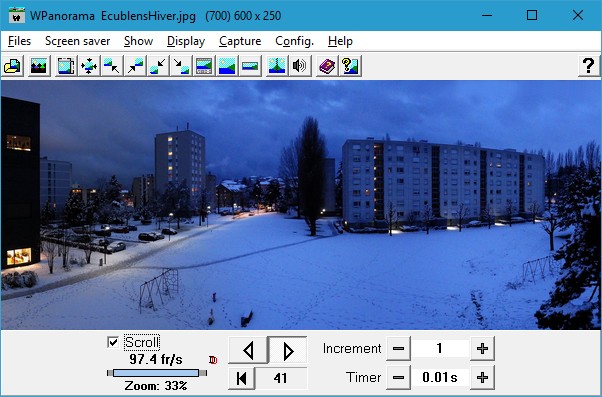Open panorama file via folder icon
602x397 pixels.
(x=13, y=66)
